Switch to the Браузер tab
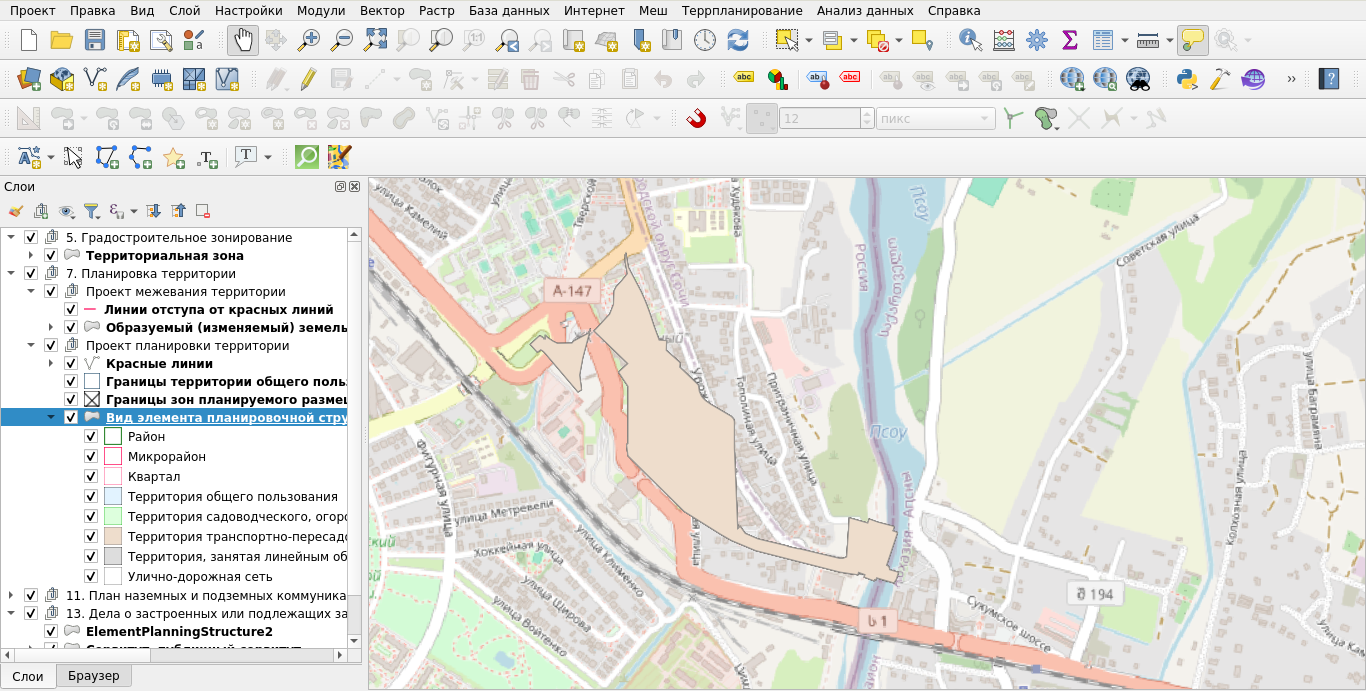 [94, 676]
